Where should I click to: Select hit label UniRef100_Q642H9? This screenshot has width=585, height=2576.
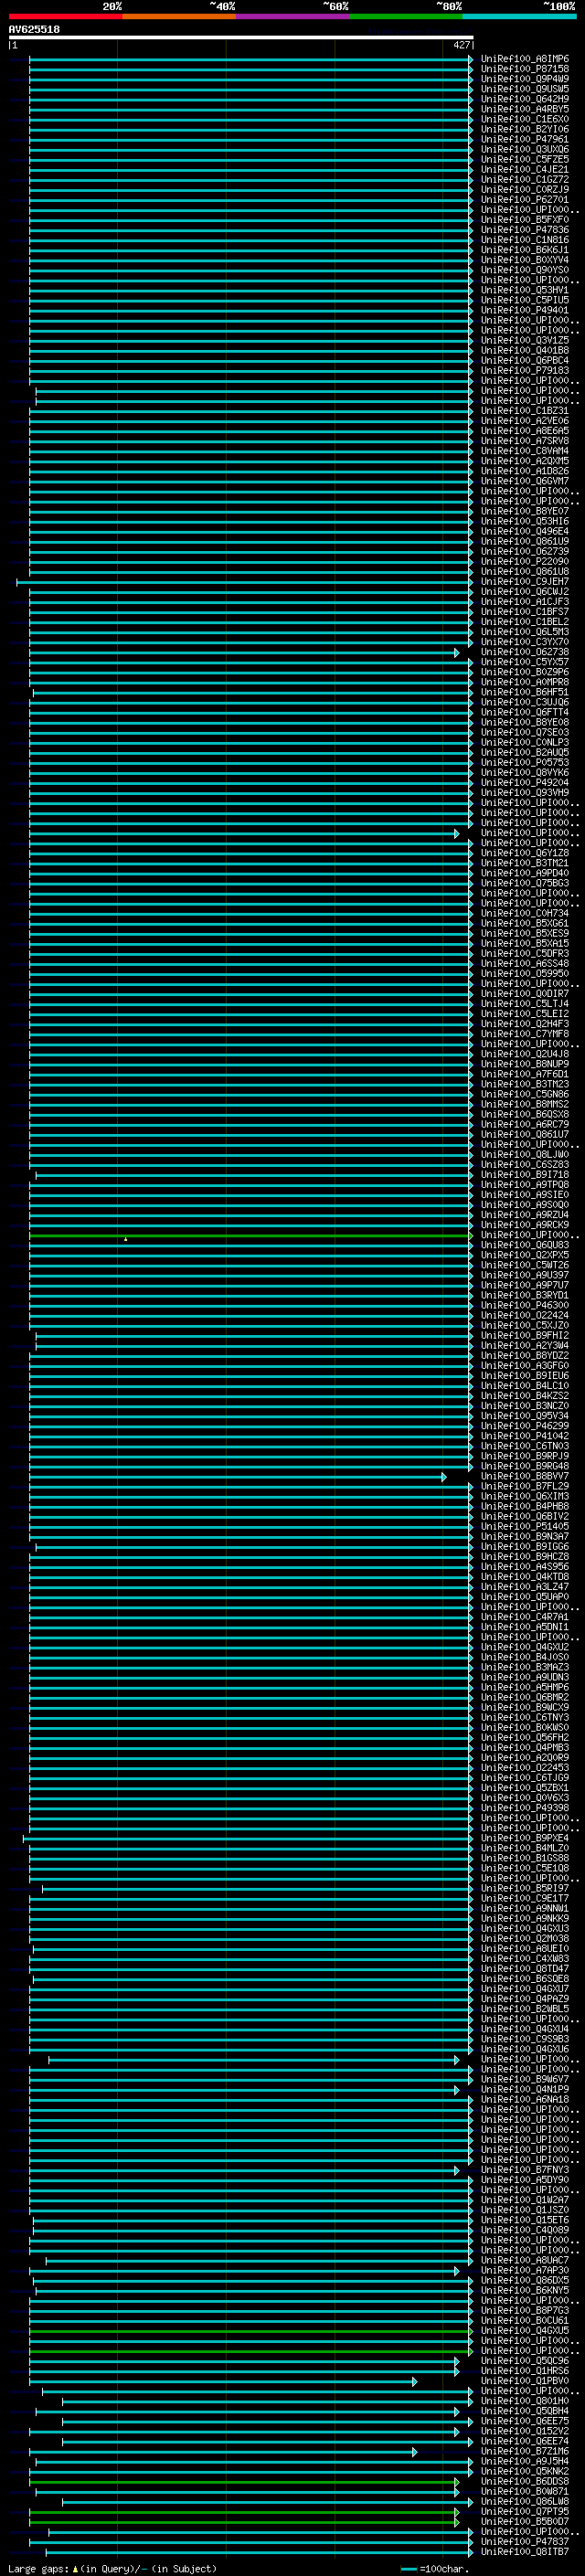click(524, 99)
